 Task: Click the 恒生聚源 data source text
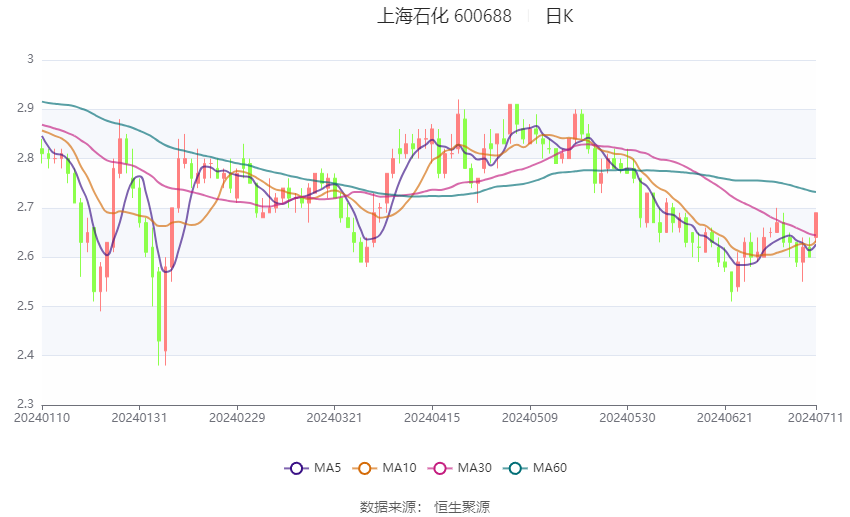(x=462, y=507)
